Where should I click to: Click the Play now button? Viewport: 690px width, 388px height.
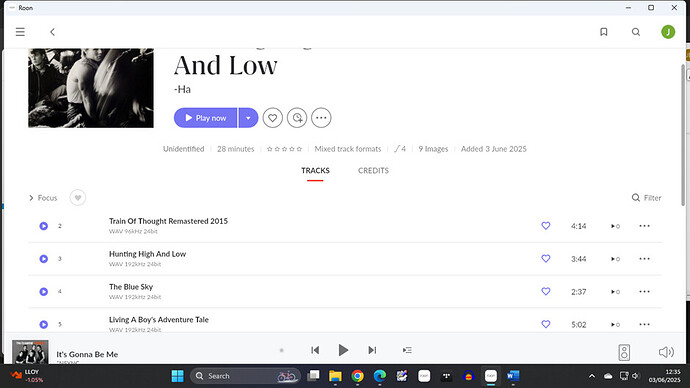pos(206,118)
